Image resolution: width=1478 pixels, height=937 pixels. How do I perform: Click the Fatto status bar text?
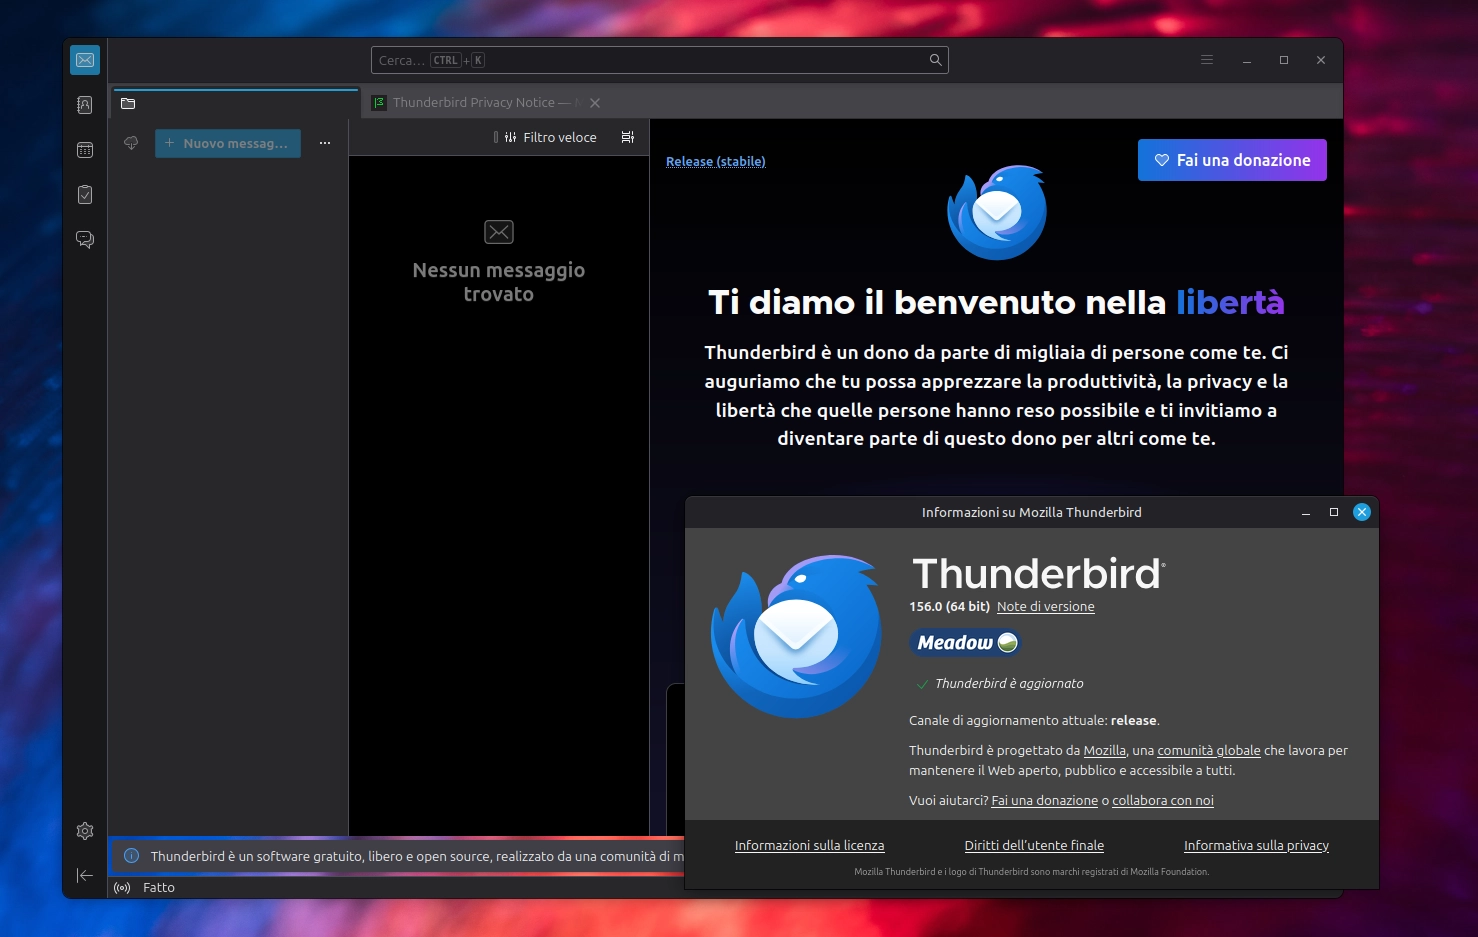click(159, 888)
